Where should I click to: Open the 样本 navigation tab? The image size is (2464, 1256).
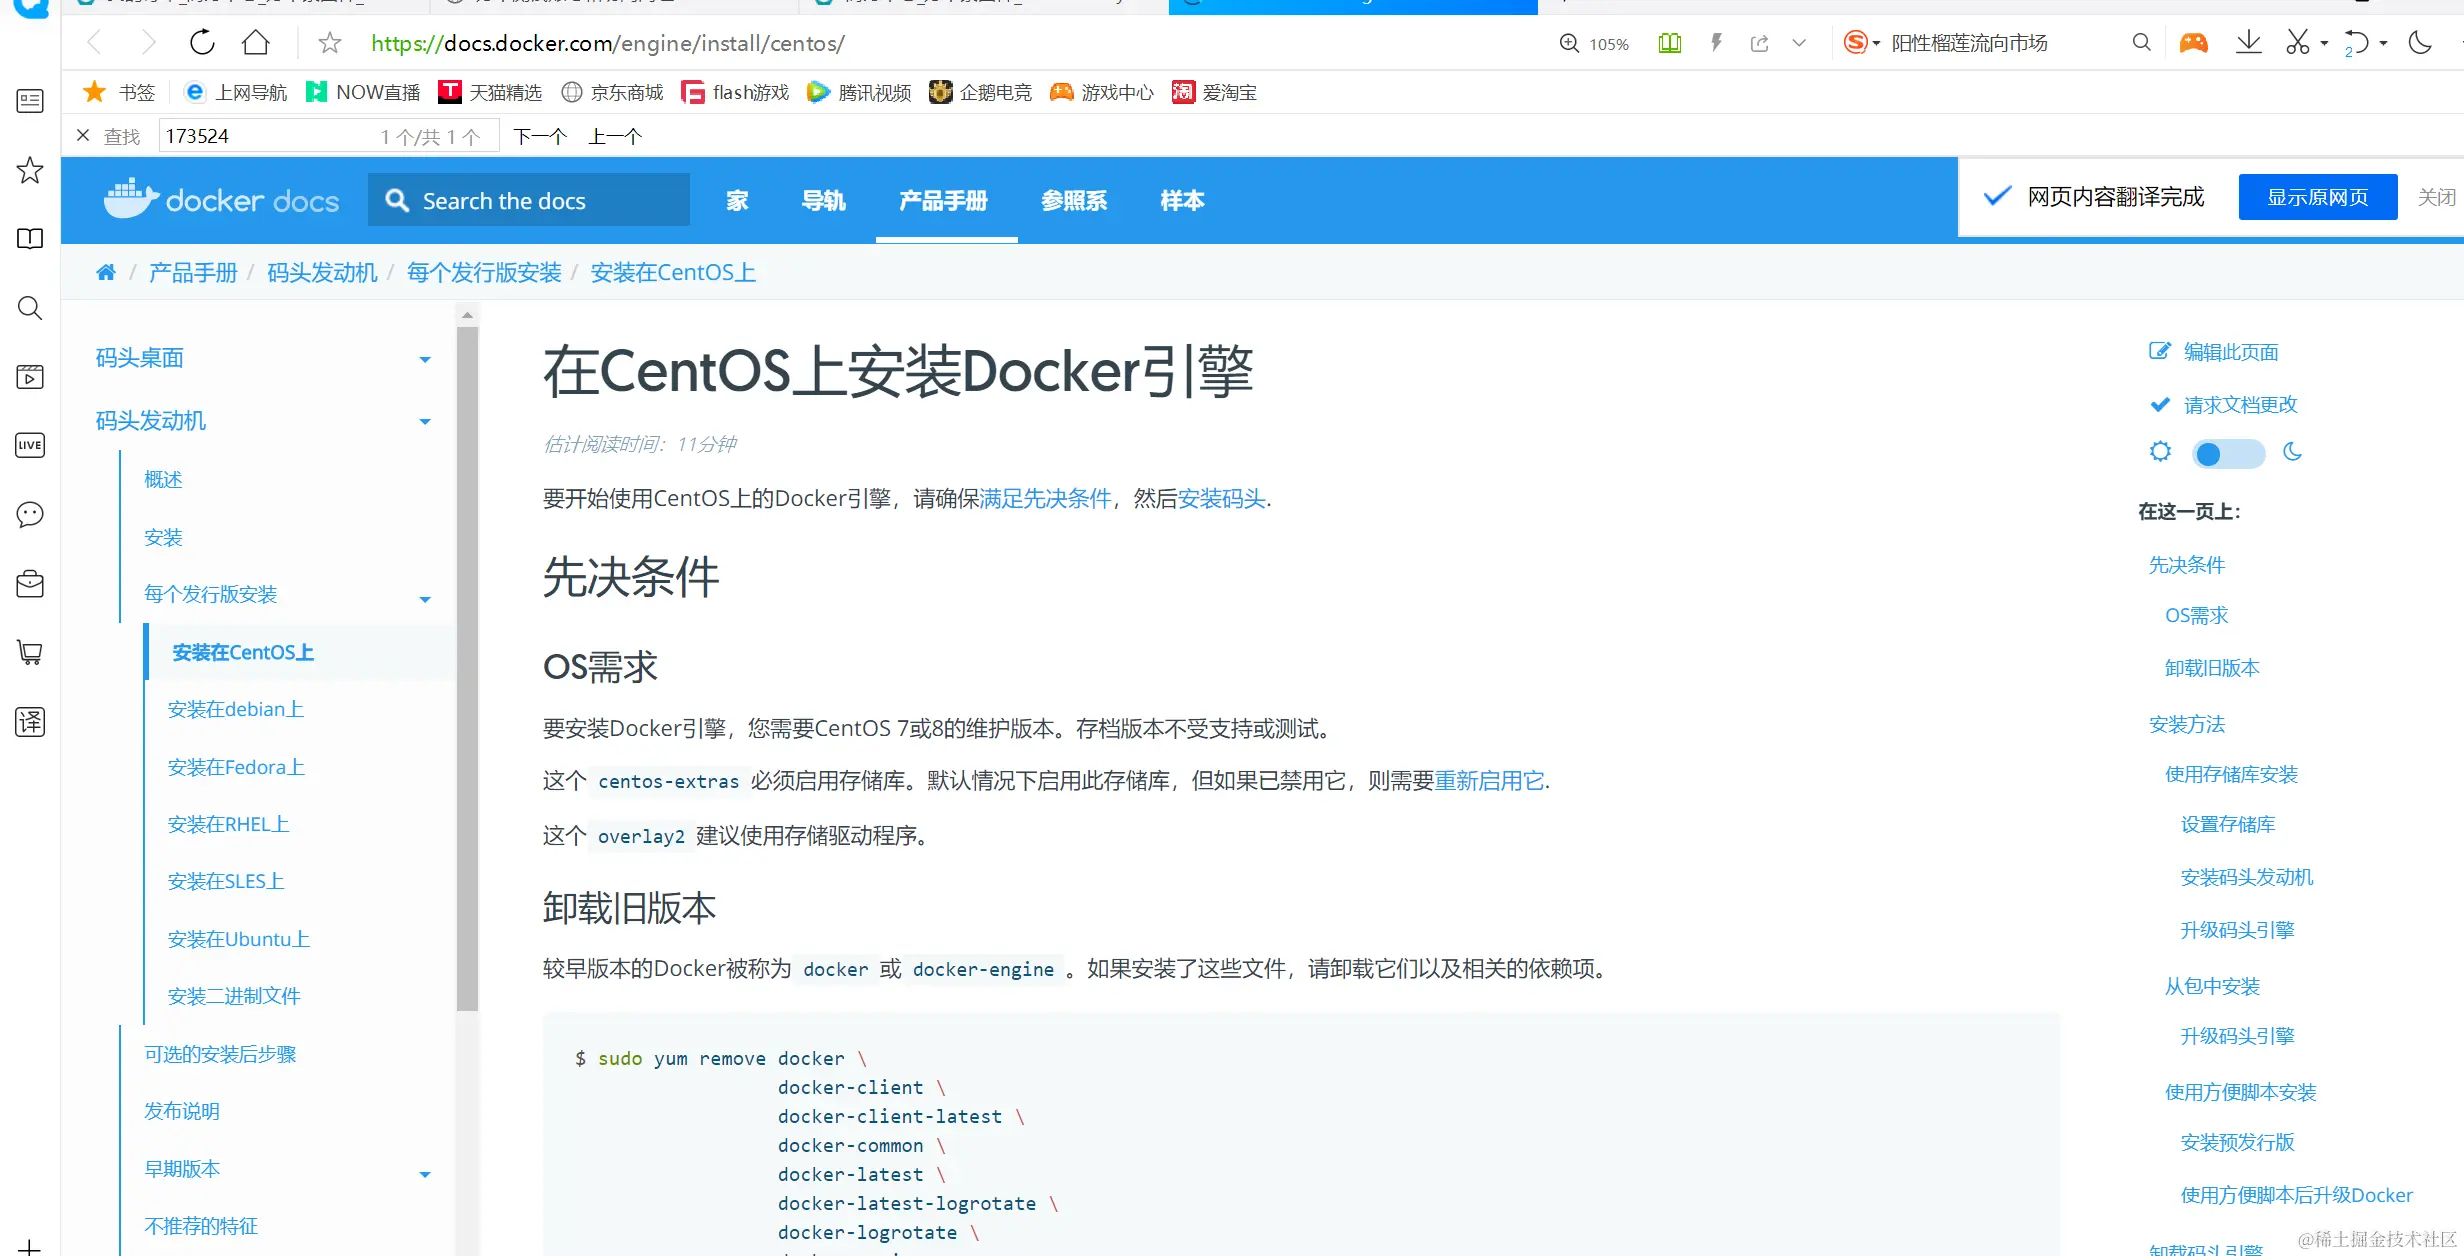click(x=1181, y=201)
